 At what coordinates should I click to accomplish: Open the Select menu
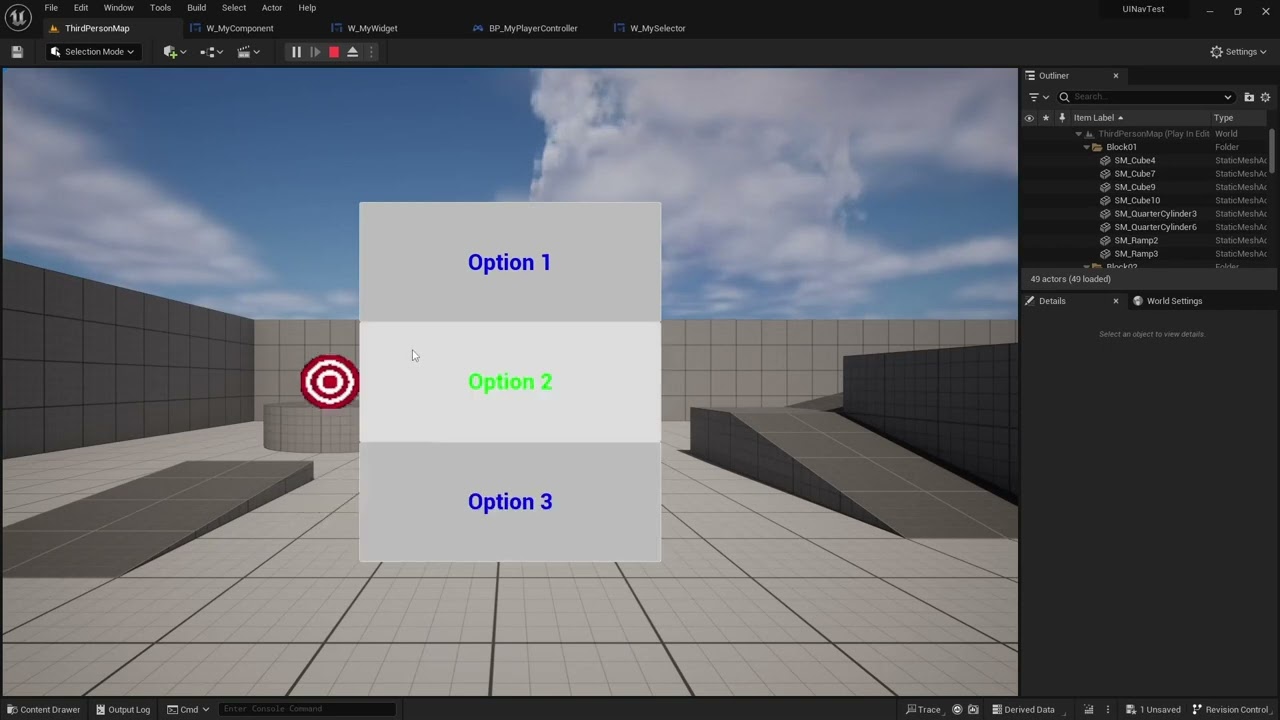pos(234,8)
